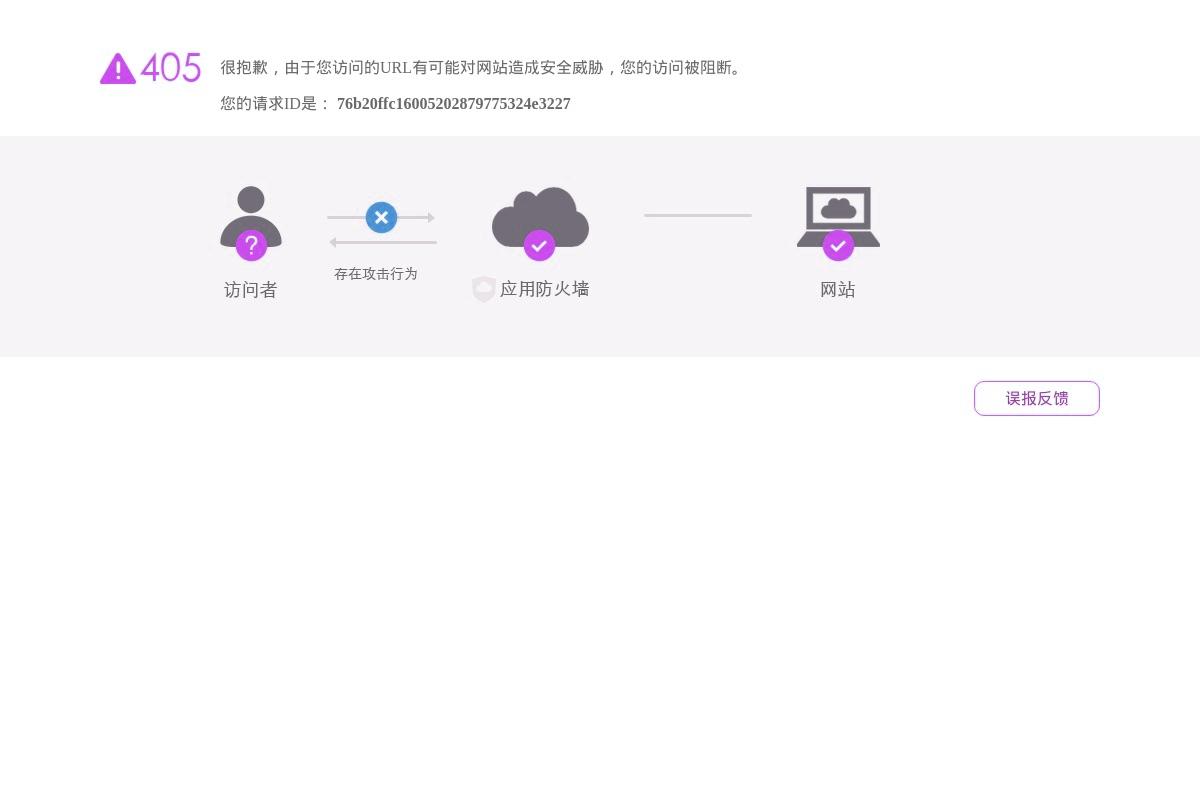Click the 405 error code text
This screenshot has height=803, width=1200.
171,68
